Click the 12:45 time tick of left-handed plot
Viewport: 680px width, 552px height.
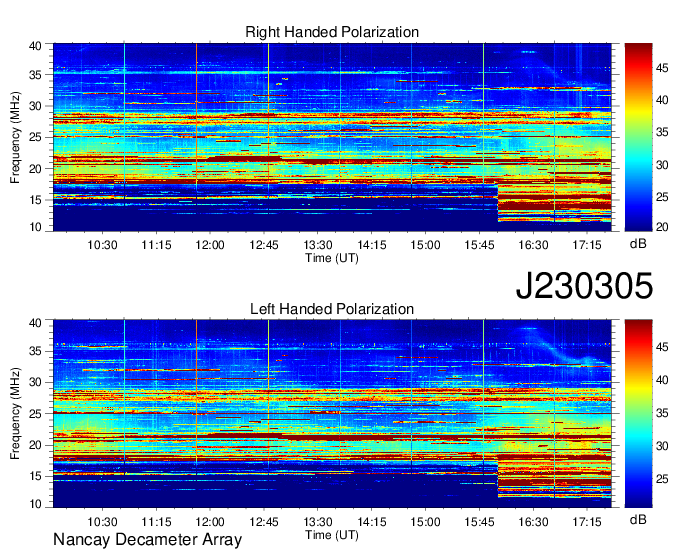pyautogui.click(x=264, y=522)
